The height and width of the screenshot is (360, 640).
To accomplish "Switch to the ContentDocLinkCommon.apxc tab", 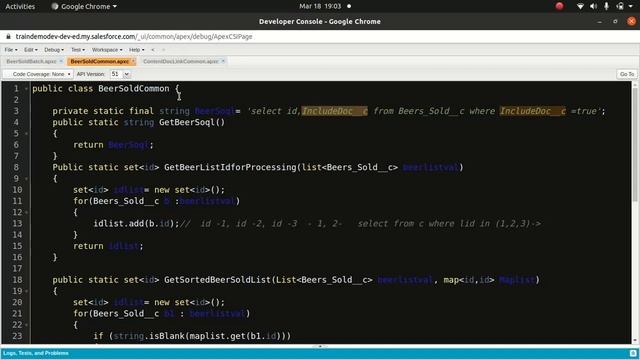I will pos(181,61).
